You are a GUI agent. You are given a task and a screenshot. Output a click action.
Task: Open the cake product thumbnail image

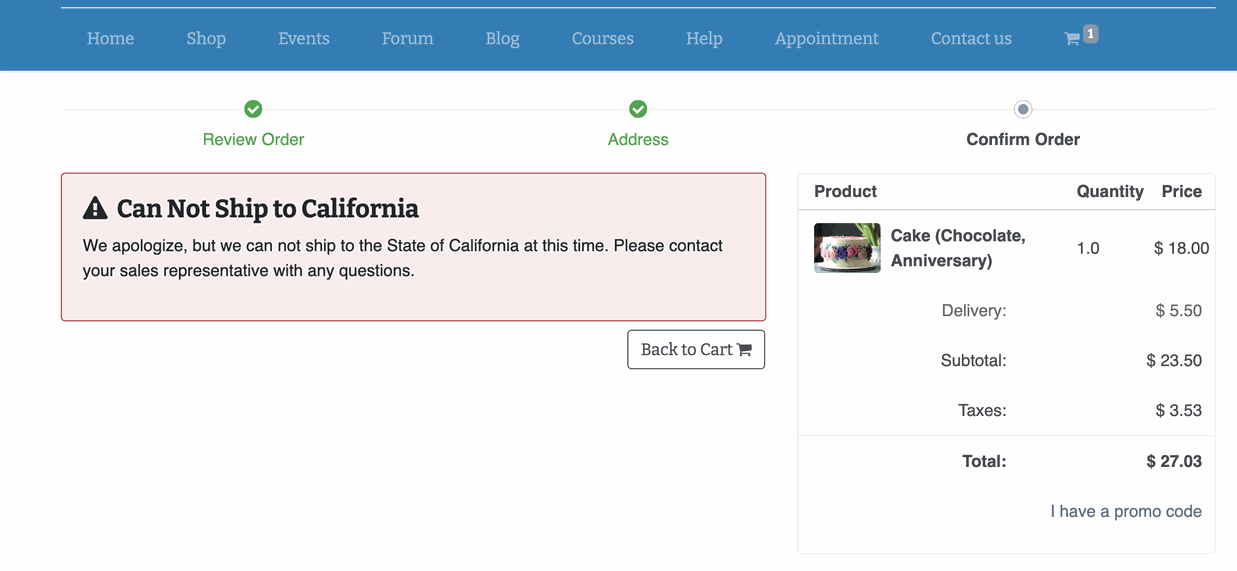(x=847, y=248)
